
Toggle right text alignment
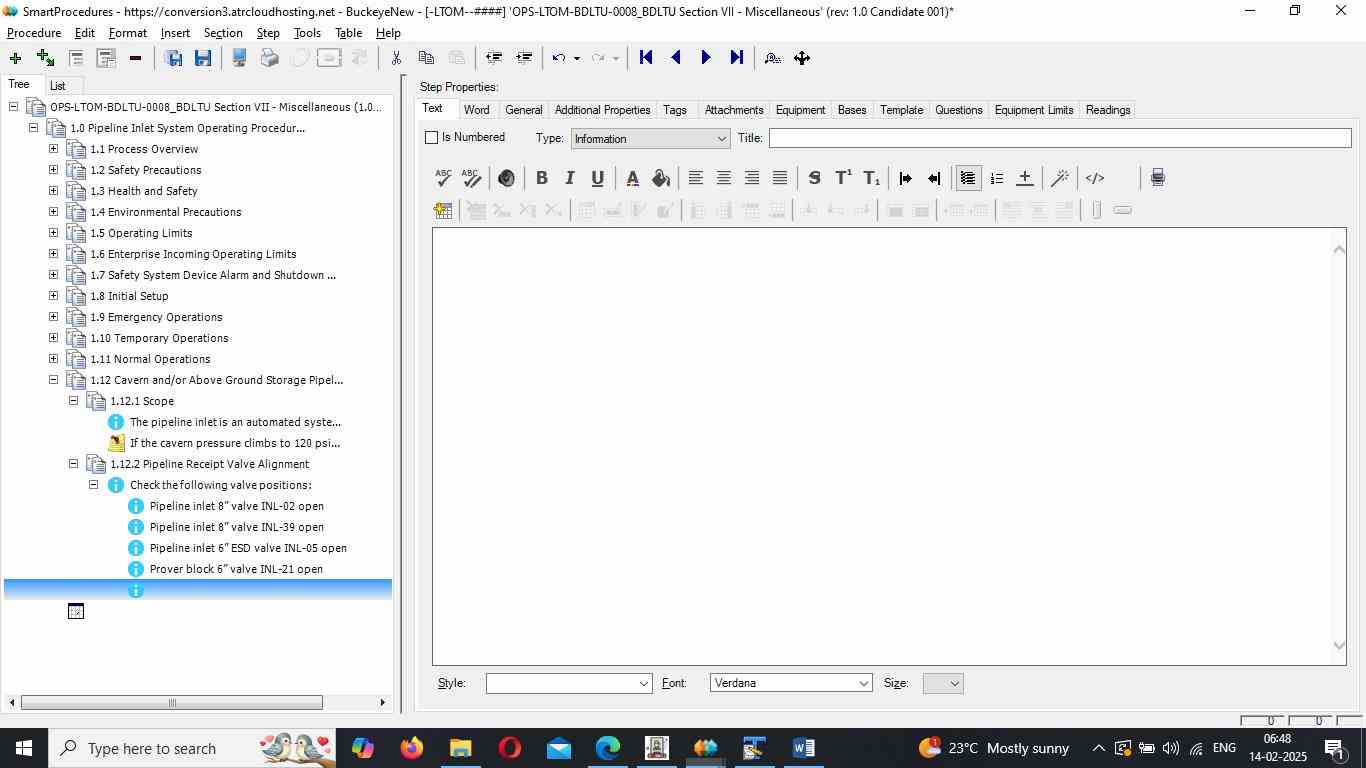(x=751, y=178)
